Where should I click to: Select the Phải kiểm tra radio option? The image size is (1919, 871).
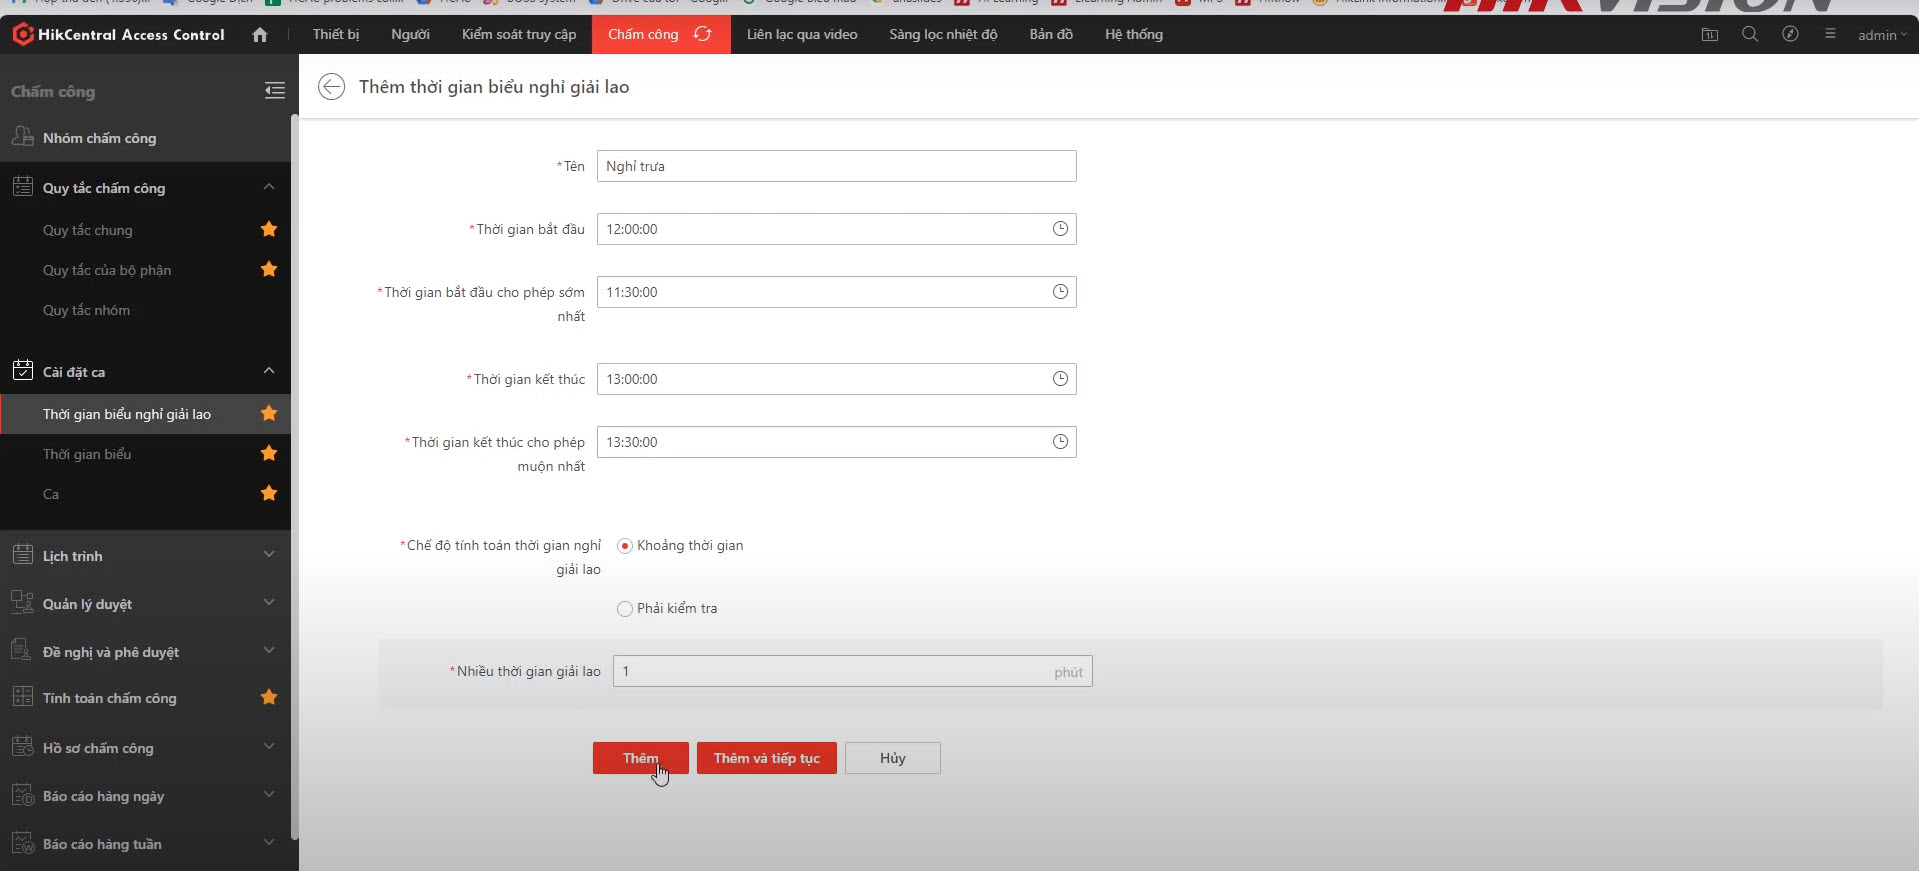[625, 609]
